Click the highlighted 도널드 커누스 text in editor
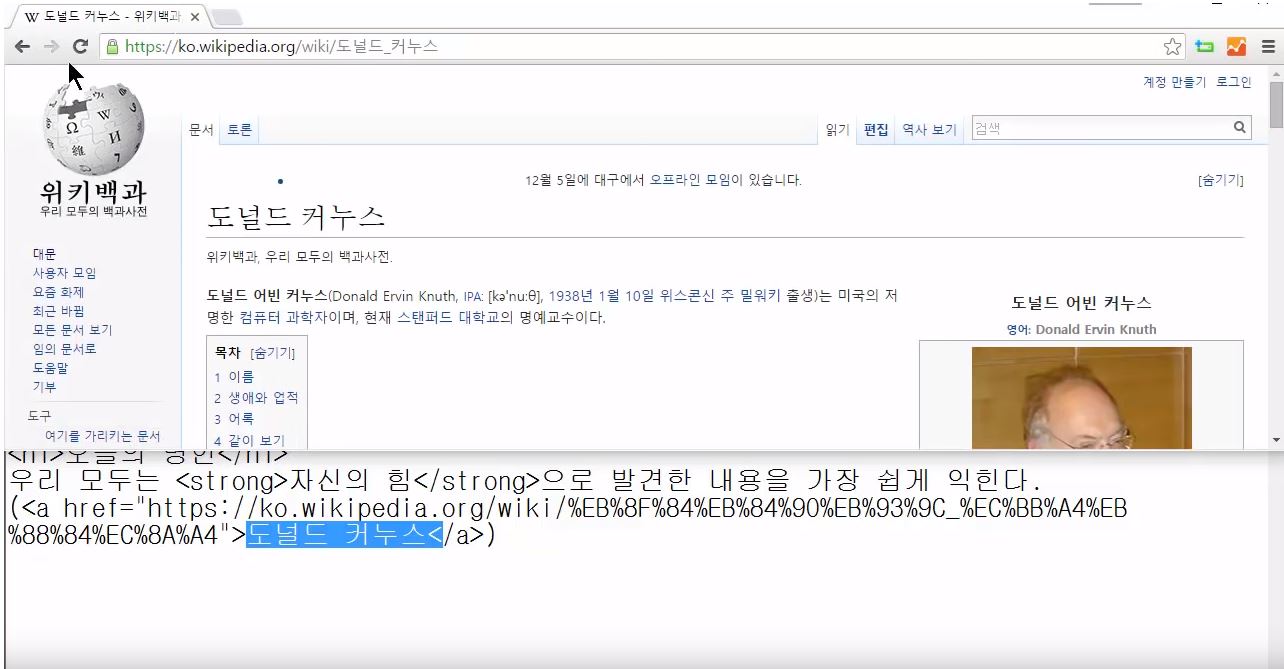Viewport: 1284px width, 669px height. [x=344, y=535]
